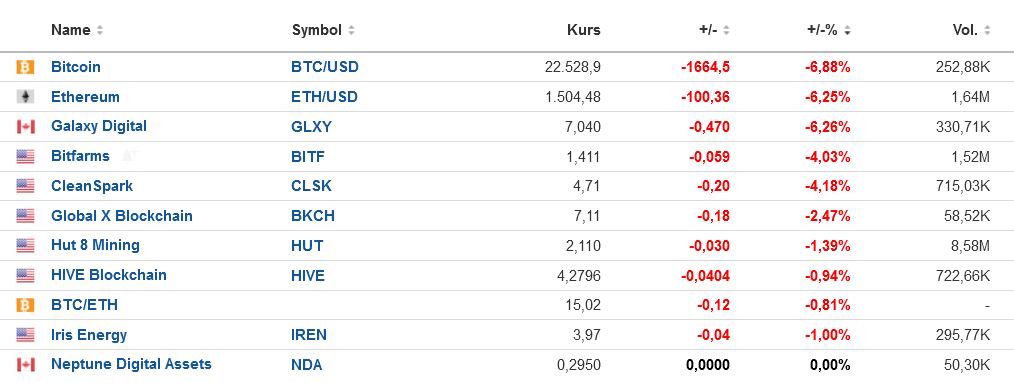Open the Iris Energy link
The height and width of the screenshot is (383, 1014).
click(x=89, y=335)
